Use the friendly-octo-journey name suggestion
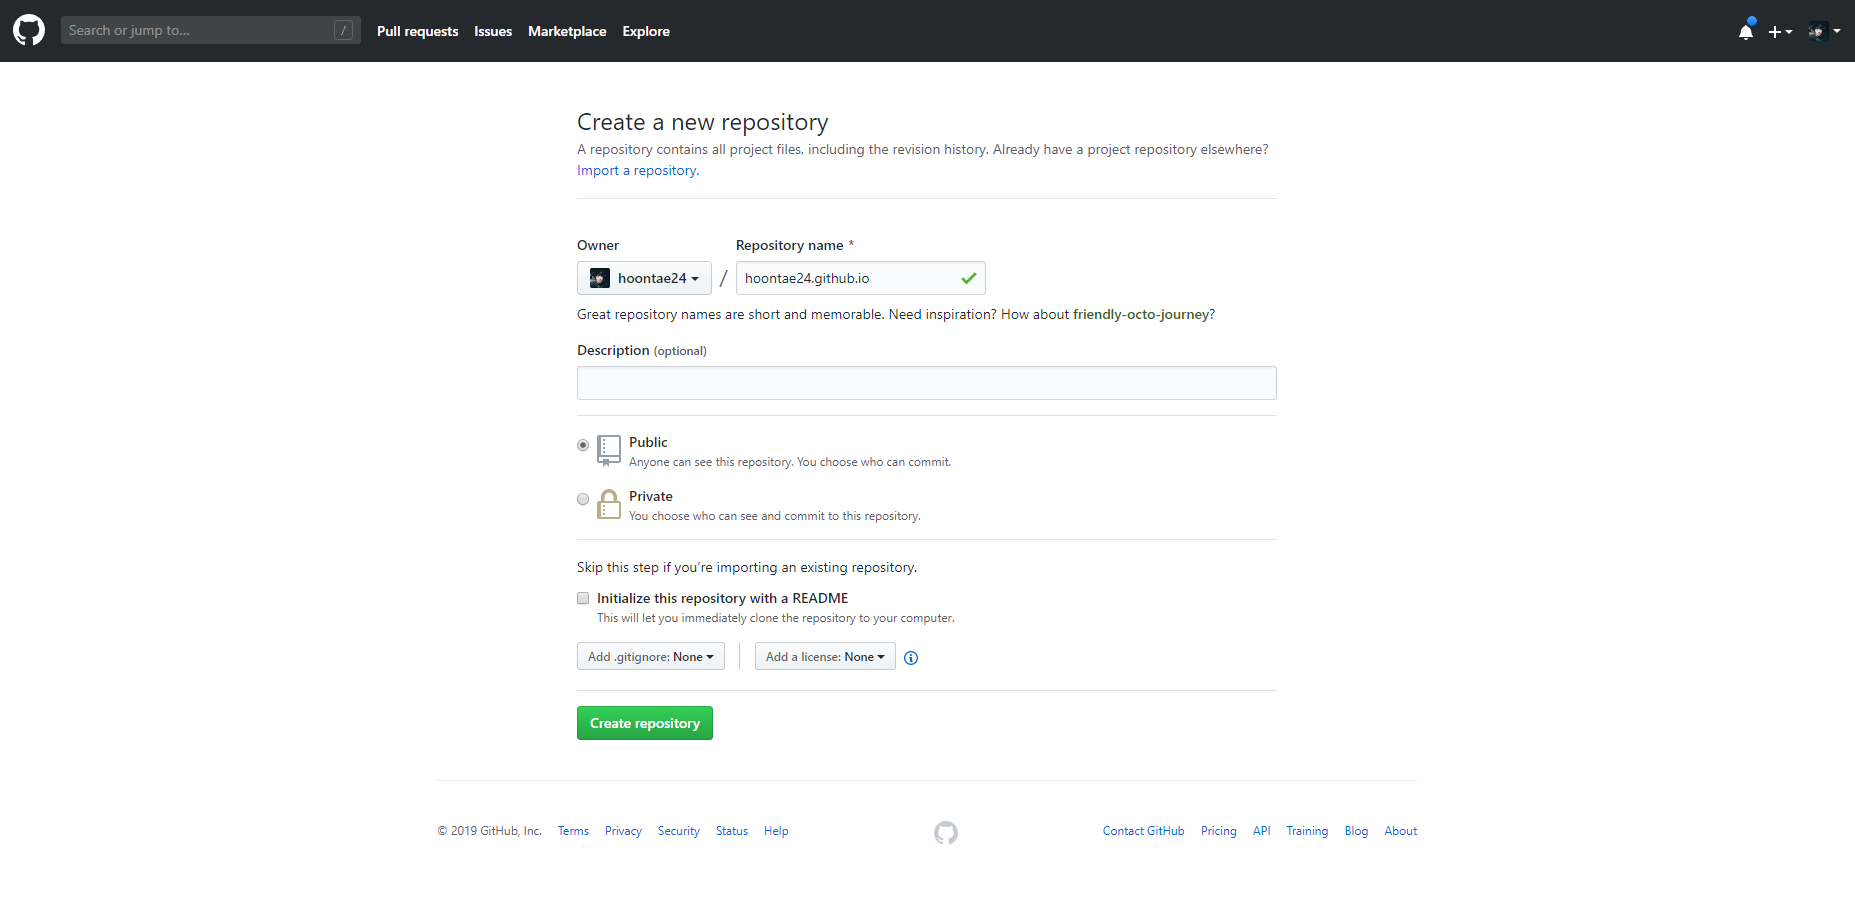Viewport: 1855px width, 913px height. 1141,314
